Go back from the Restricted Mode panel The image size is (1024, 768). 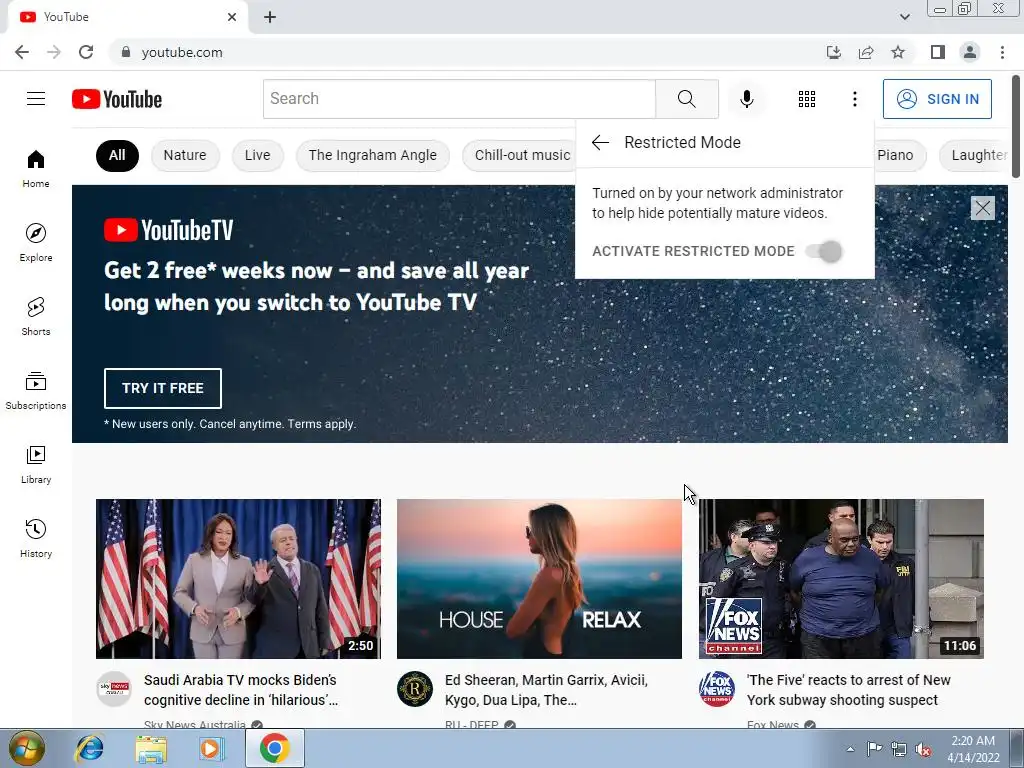tap(600, 142)
